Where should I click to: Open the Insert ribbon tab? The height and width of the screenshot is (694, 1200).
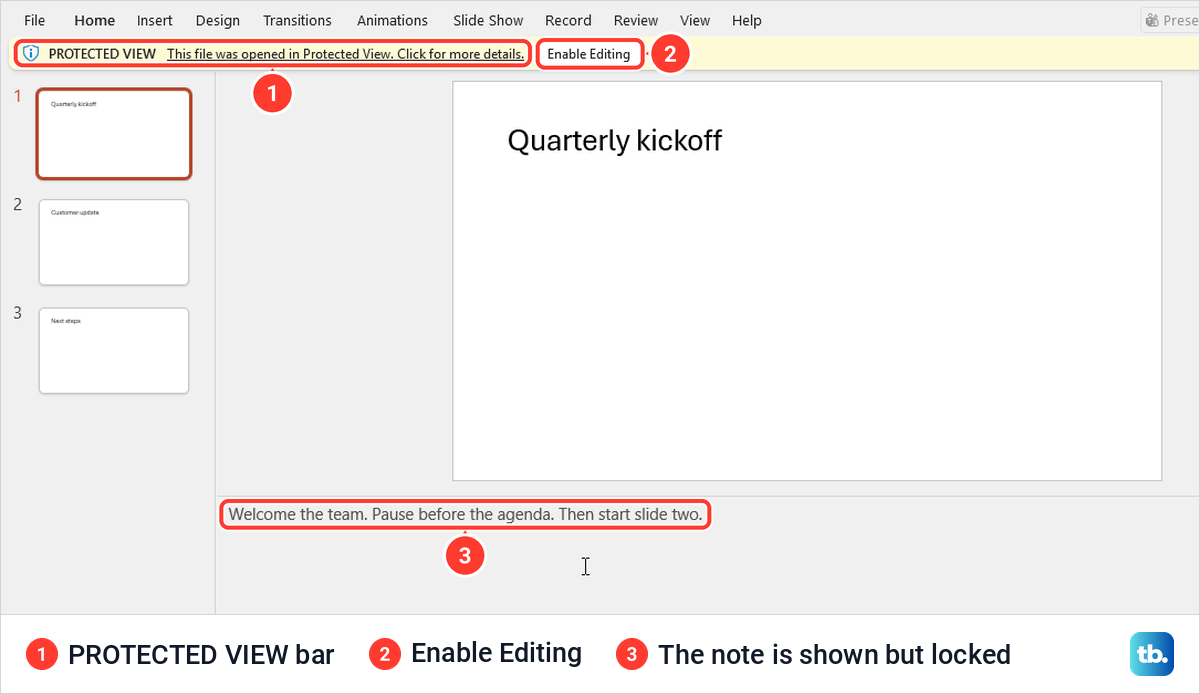point(155,20)
